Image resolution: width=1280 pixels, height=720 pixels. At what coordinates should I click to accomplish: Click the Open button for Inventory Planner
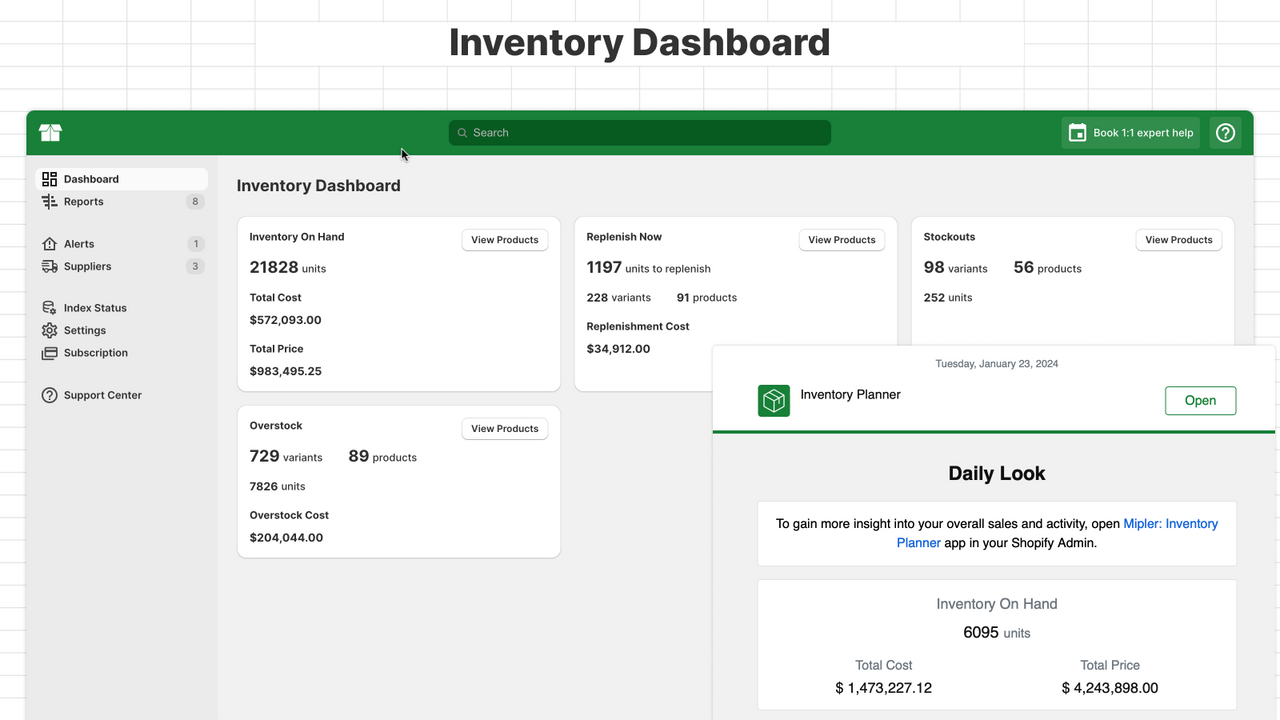(x=1200, y=401)
